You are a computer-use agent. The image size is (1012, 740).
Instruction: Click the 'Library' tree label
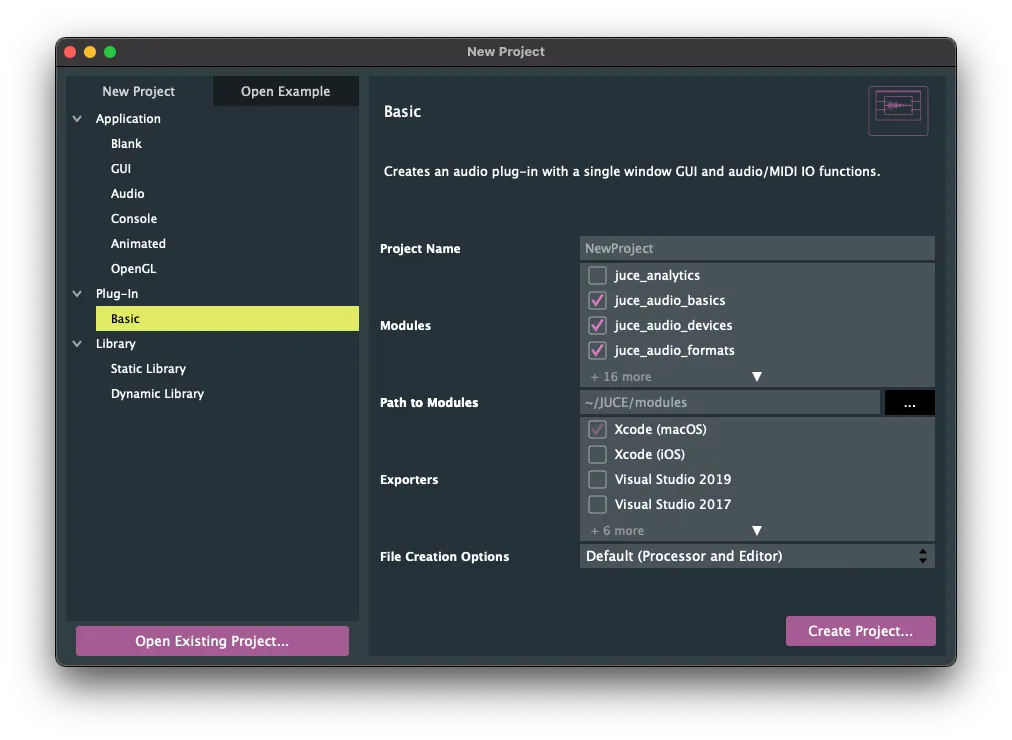pyautogui.click(x=116, y=344)
